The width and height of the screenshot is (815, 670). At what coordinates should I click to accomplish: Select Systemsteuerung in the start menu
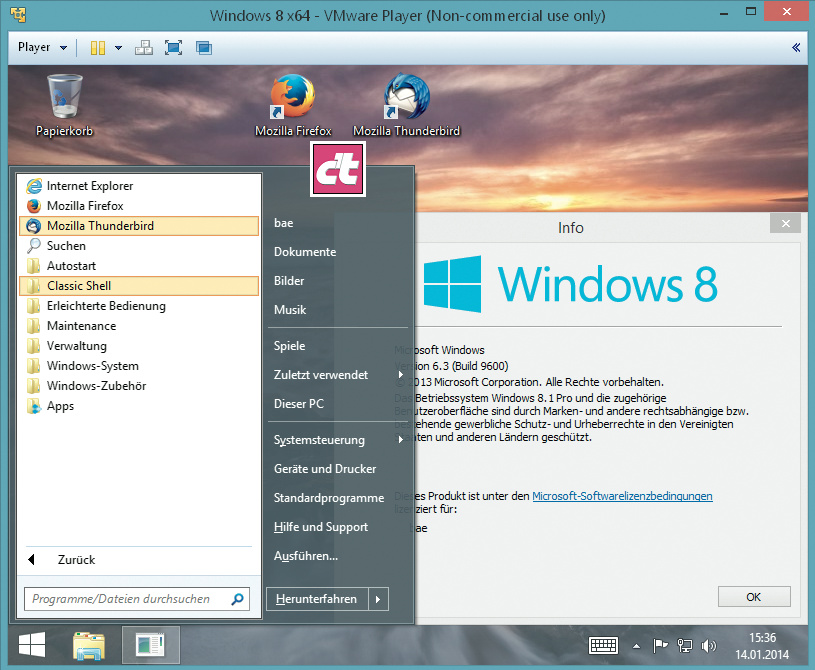coord(319,440)
